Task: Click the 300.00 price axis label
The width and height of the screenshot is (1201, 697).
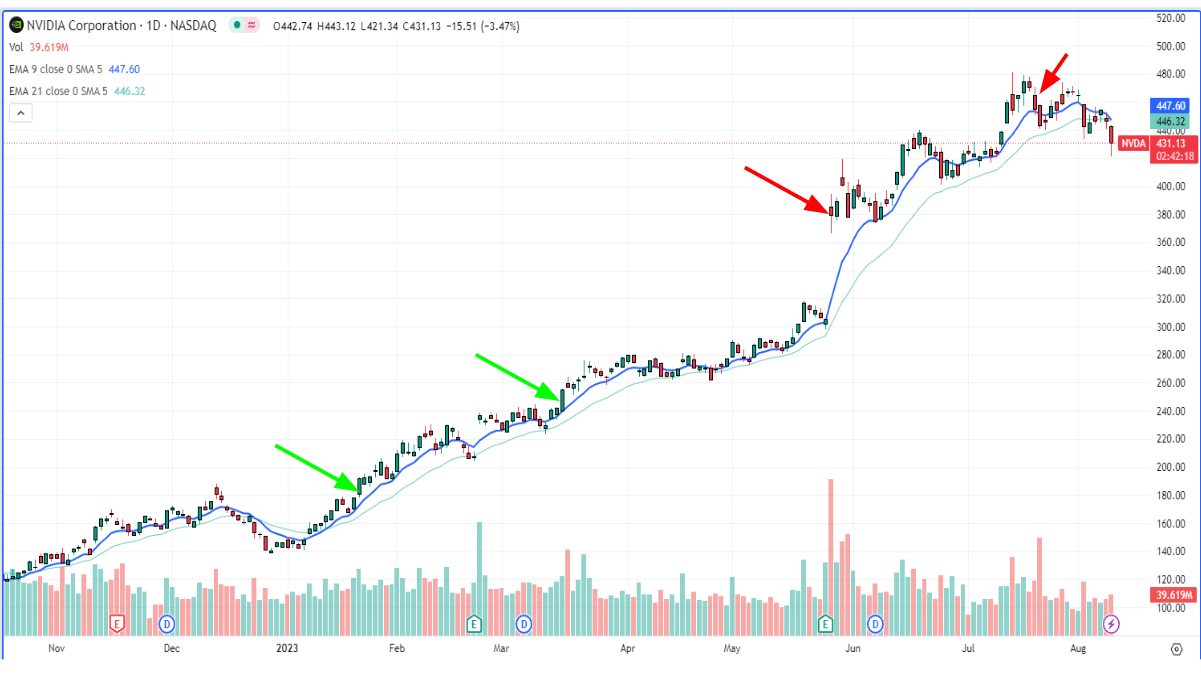Action: coord(1170,326)
